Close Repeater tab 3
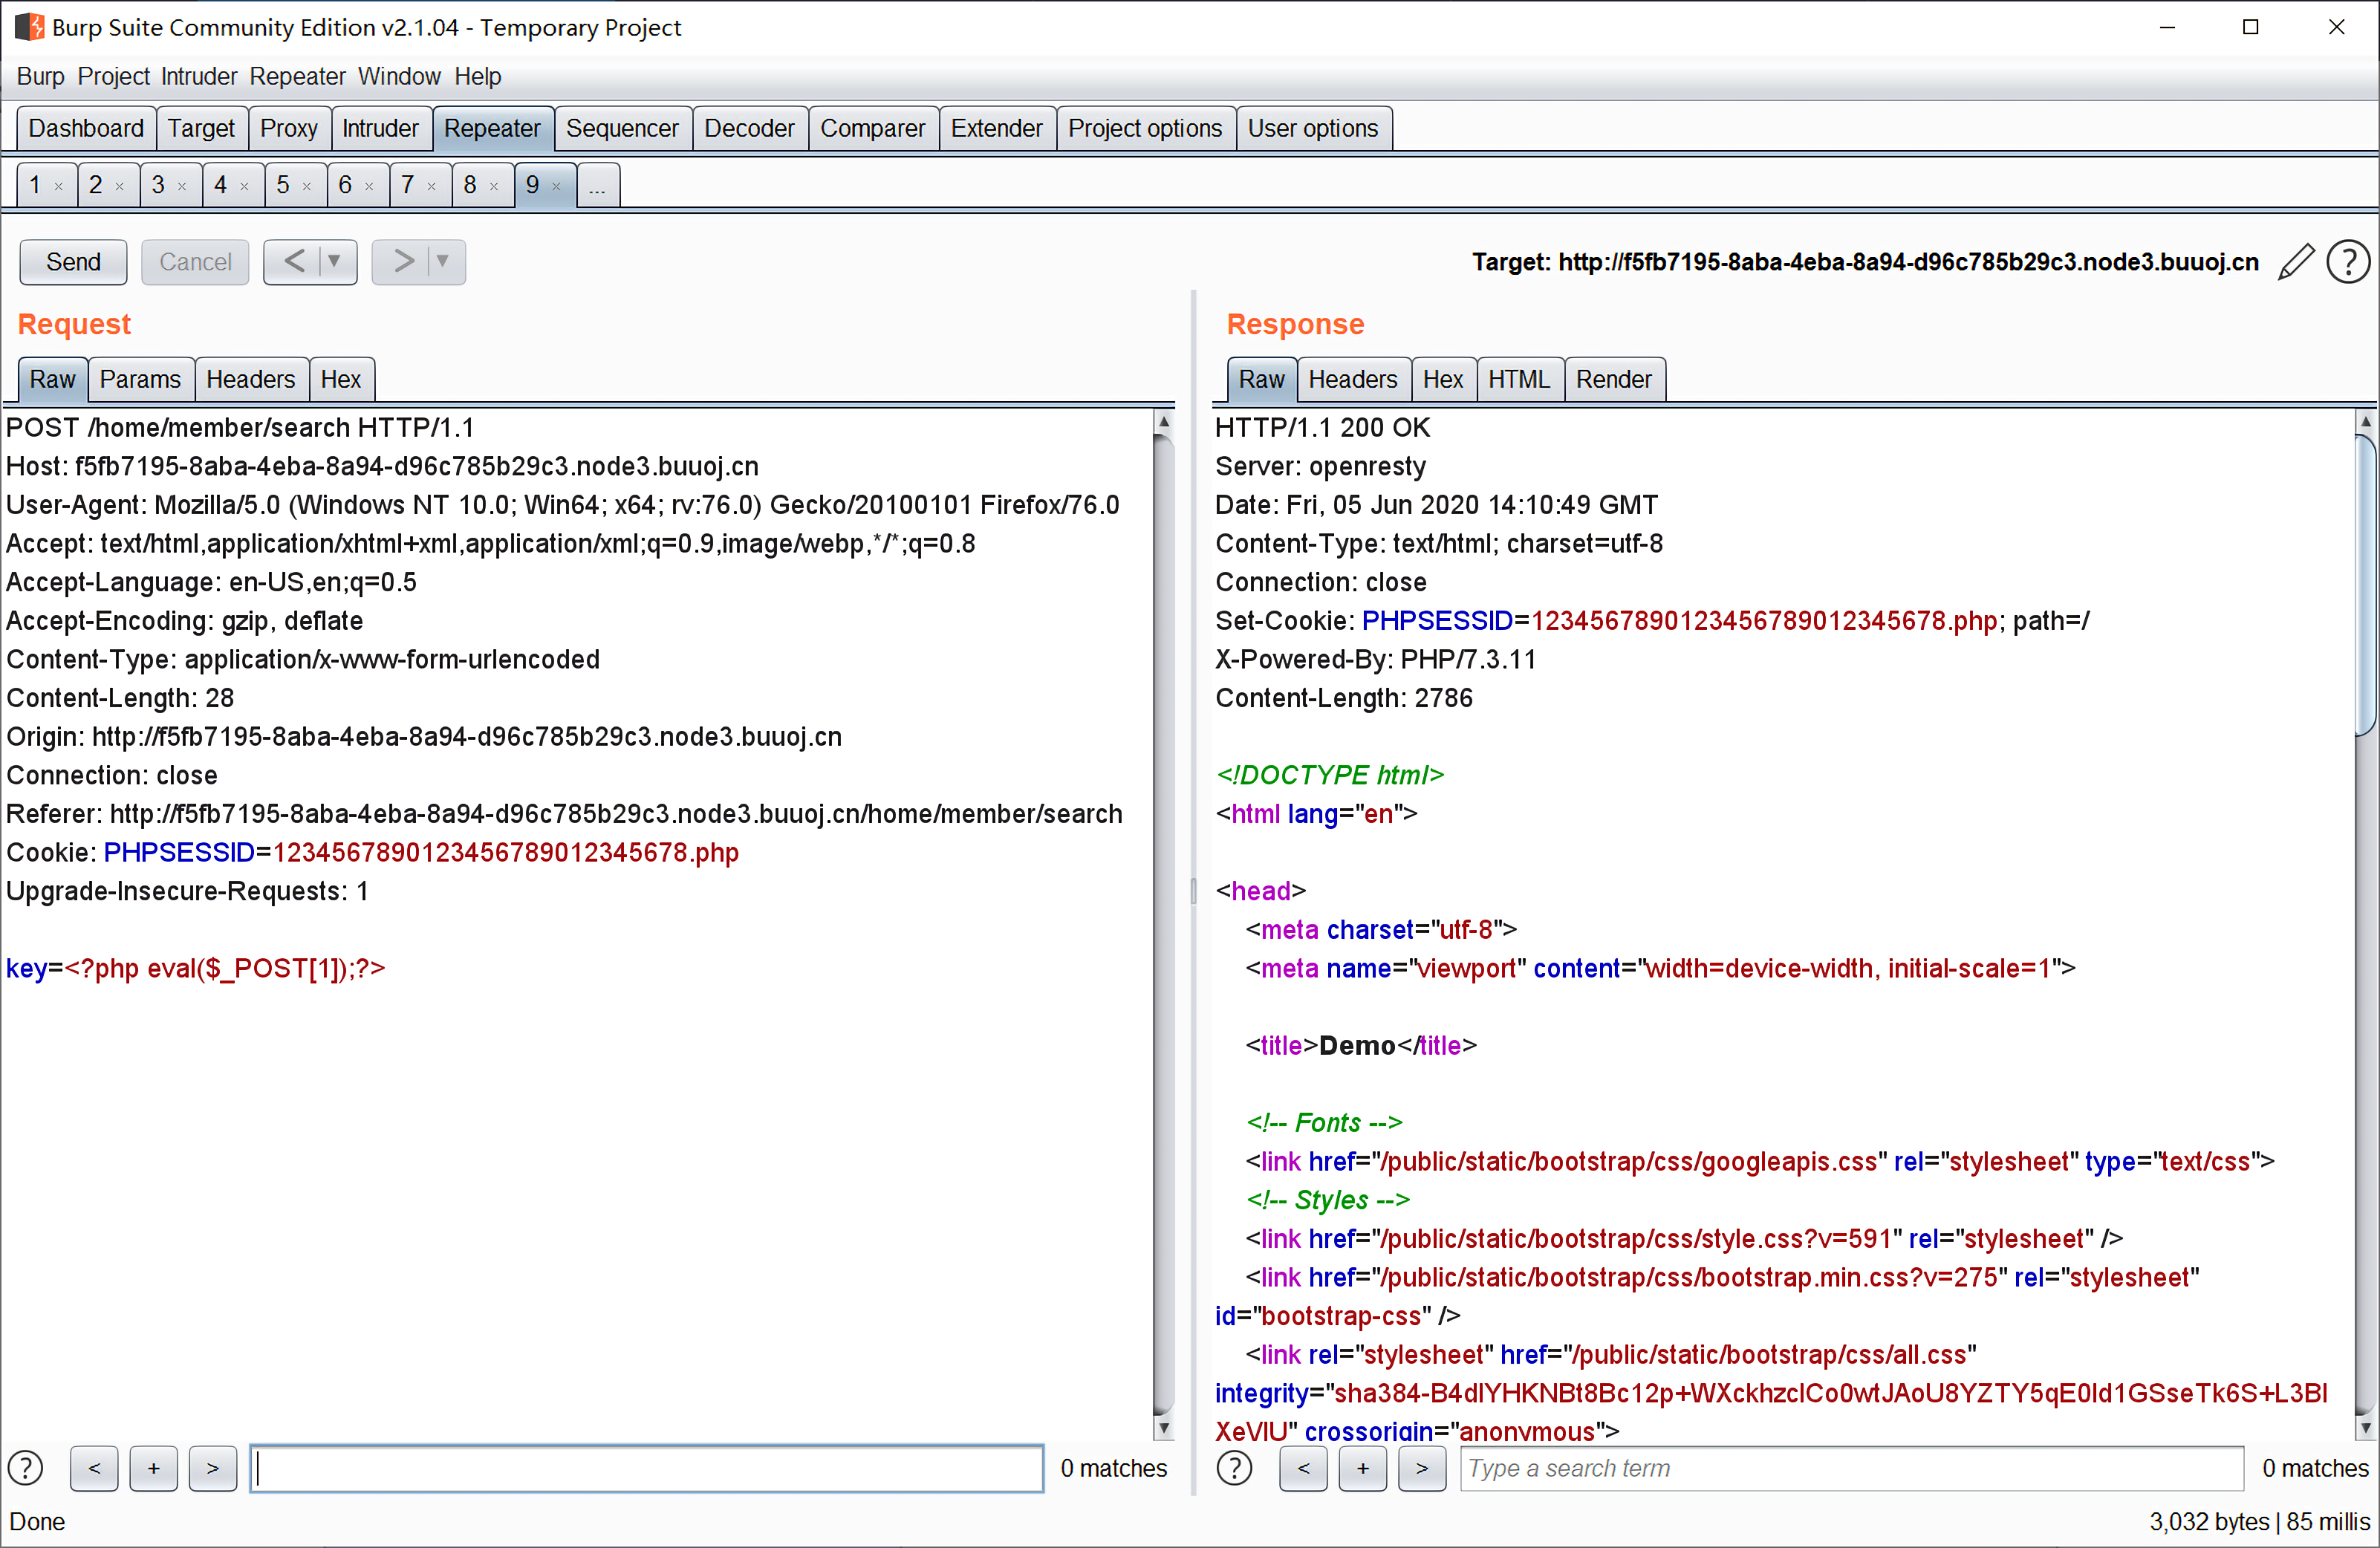This screenshot has width=2380, height=1548. pyautogui.click(x=182, y=186)
